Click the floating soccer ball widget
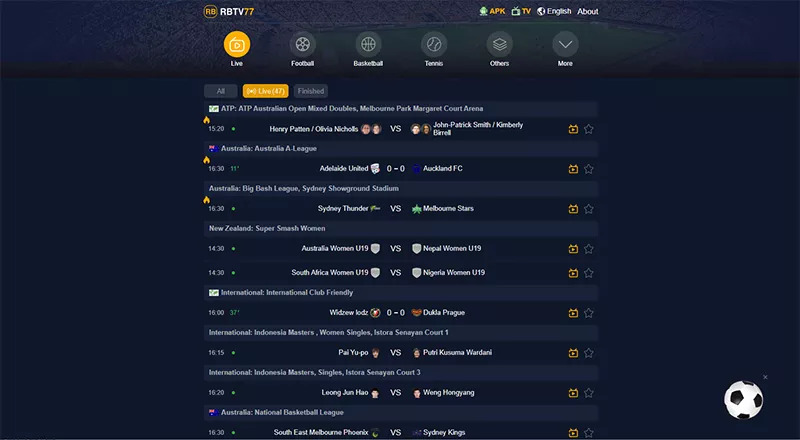The width and height of the screenshot is (800, 440). 744,400
